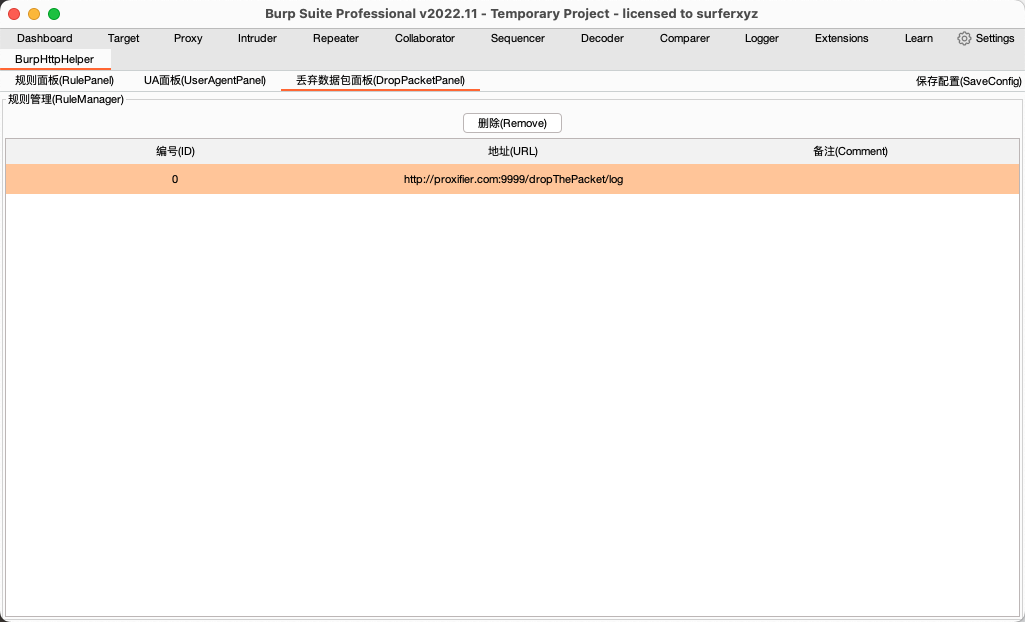Open the Comparer tab
This screenshot has height=622, width=1025.
(684, 39)
